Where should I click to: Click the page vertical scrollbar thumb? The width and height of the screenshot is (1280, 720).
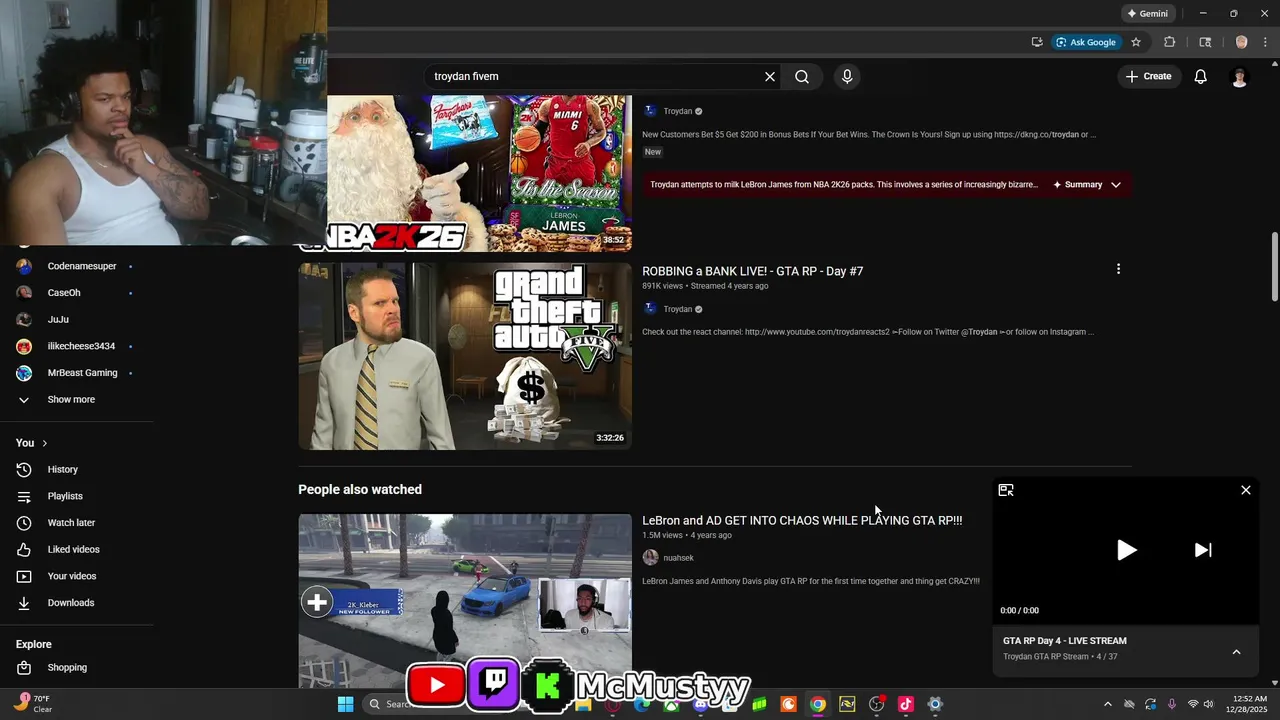(1274, 266)
